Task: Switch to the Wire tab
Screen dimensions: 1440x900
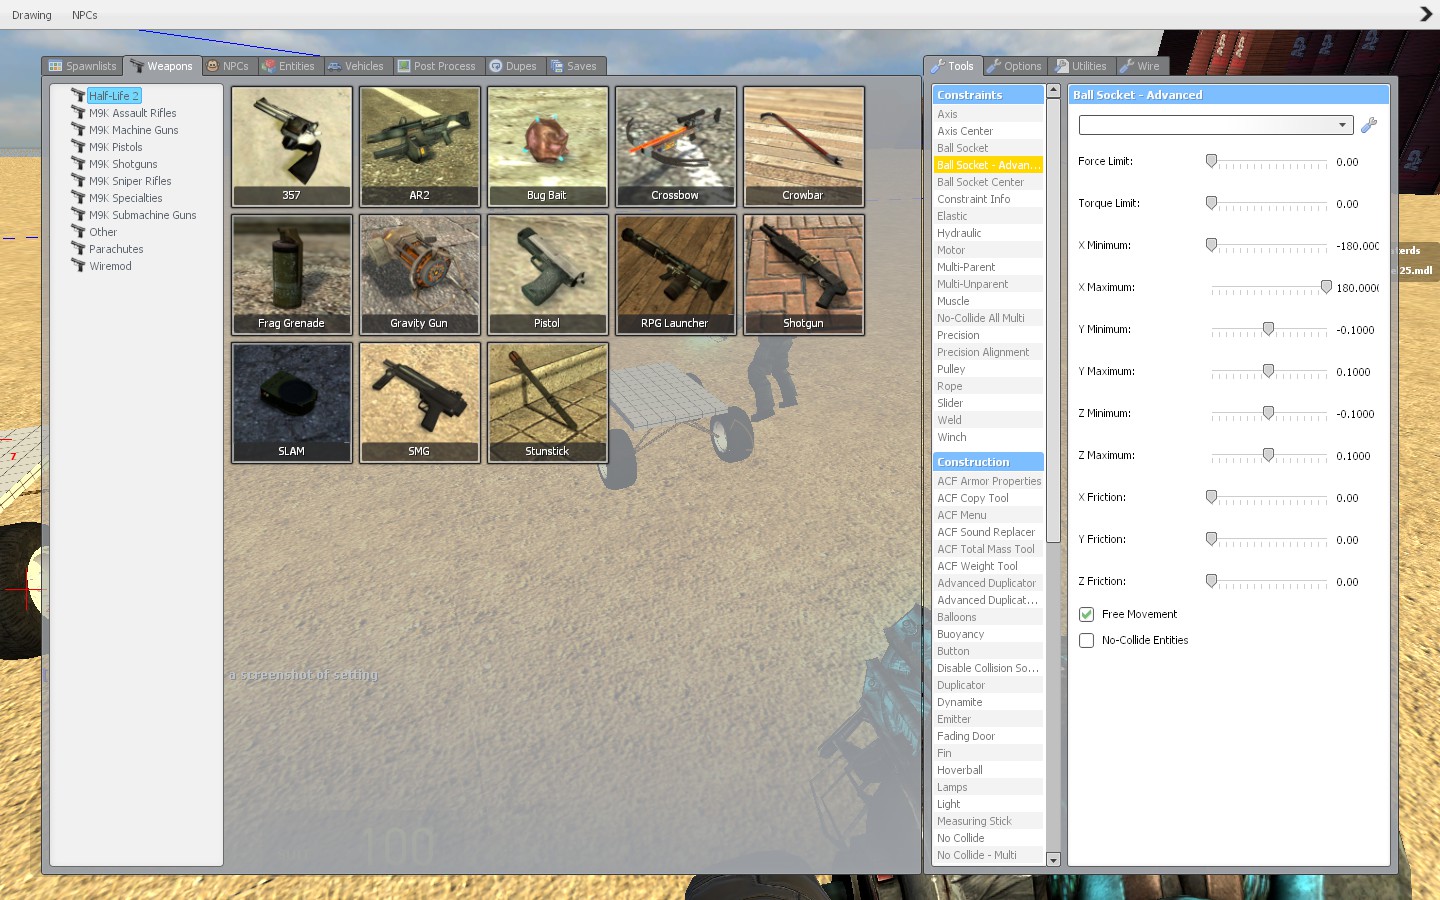Action: coord(1141,66)
